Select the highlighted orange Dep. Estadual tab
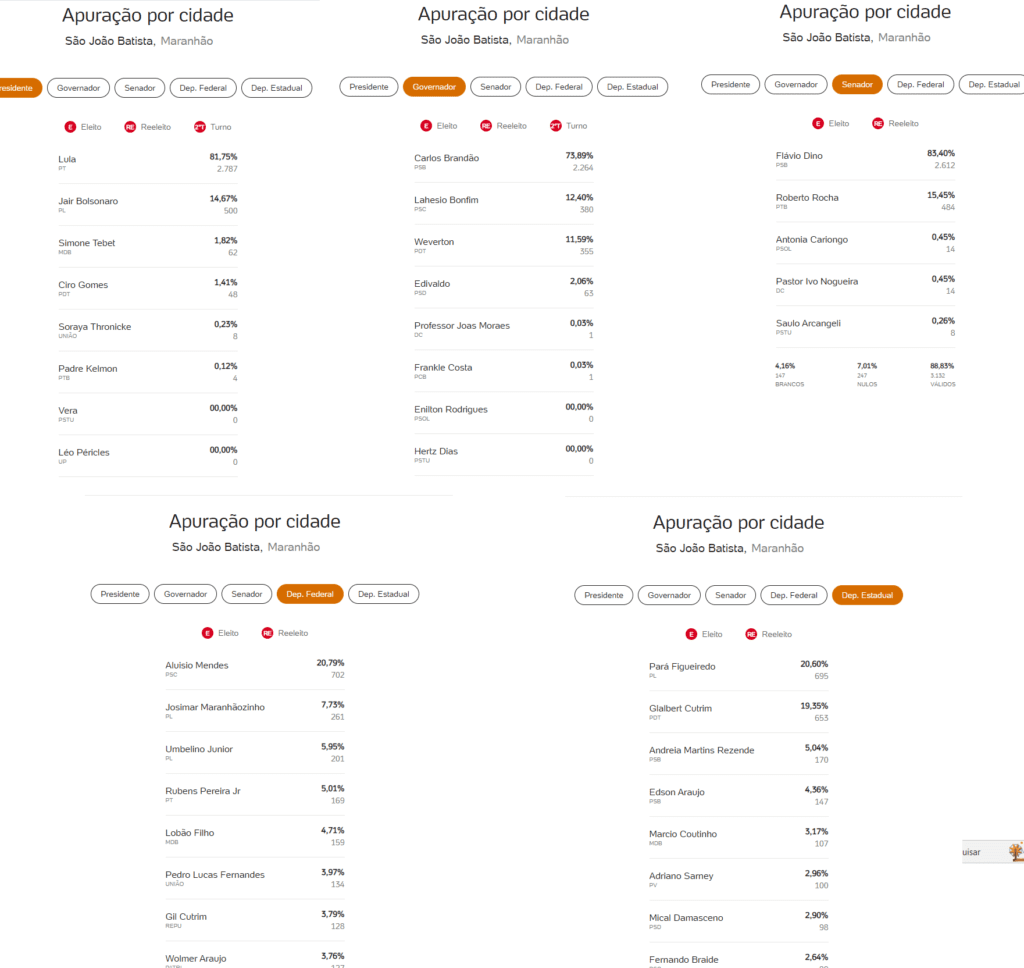Screen dimensions: 1024x968 point(867,596)
